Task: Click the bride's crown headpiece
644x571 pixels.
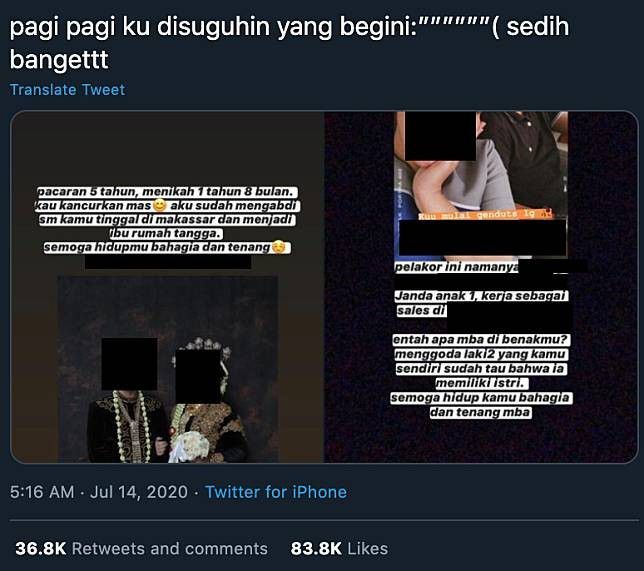Action: pyautogui.click(x=202, y=344)
